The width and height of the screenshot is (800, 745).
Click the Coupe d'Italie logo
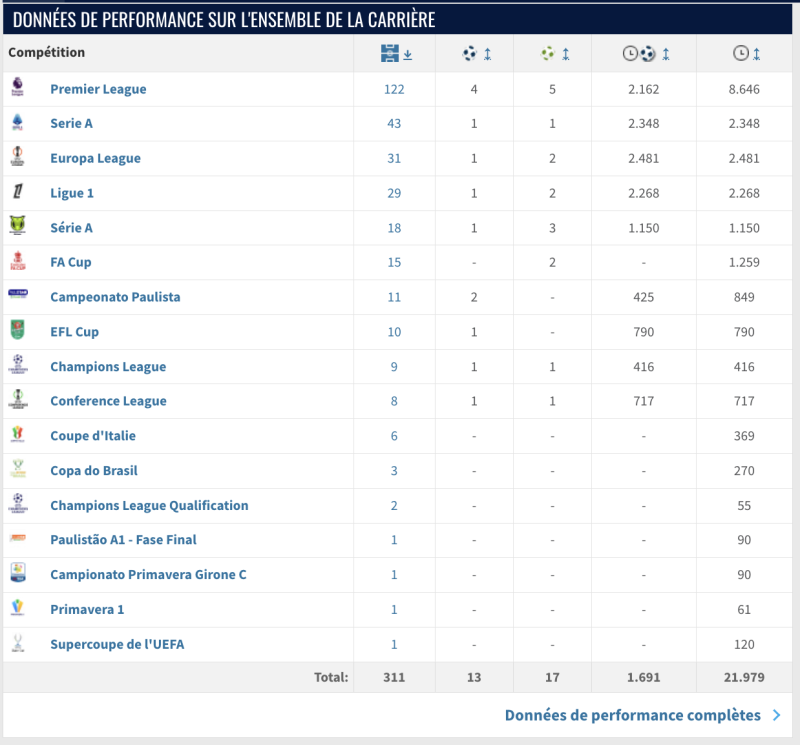[17, 435]
